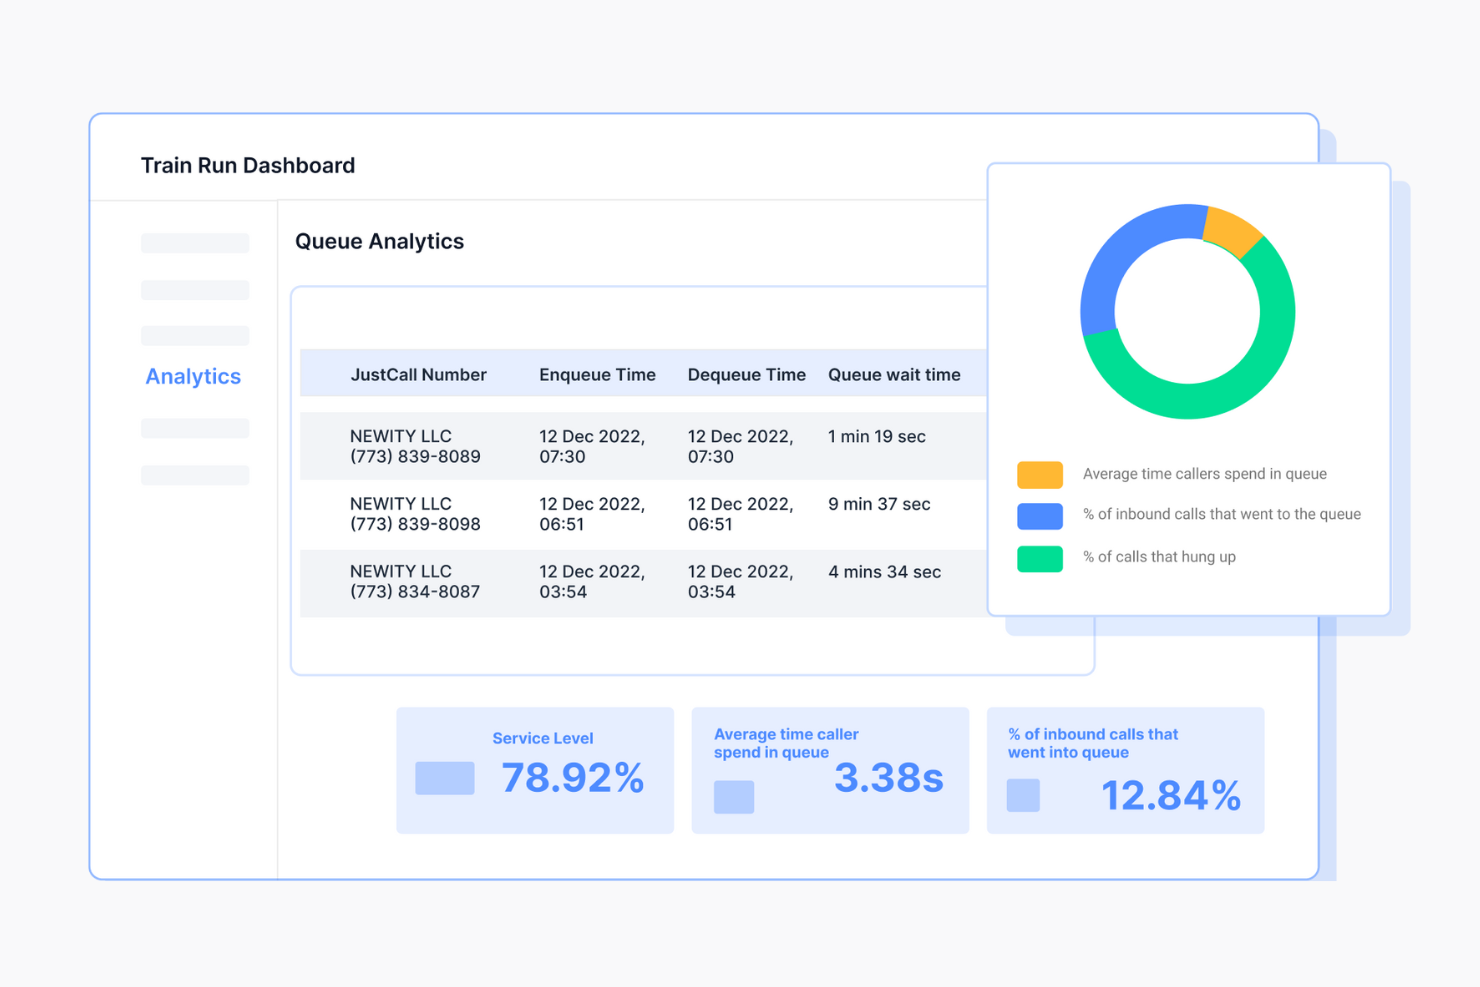Click the Queue Analytics heading

point(379,241)
